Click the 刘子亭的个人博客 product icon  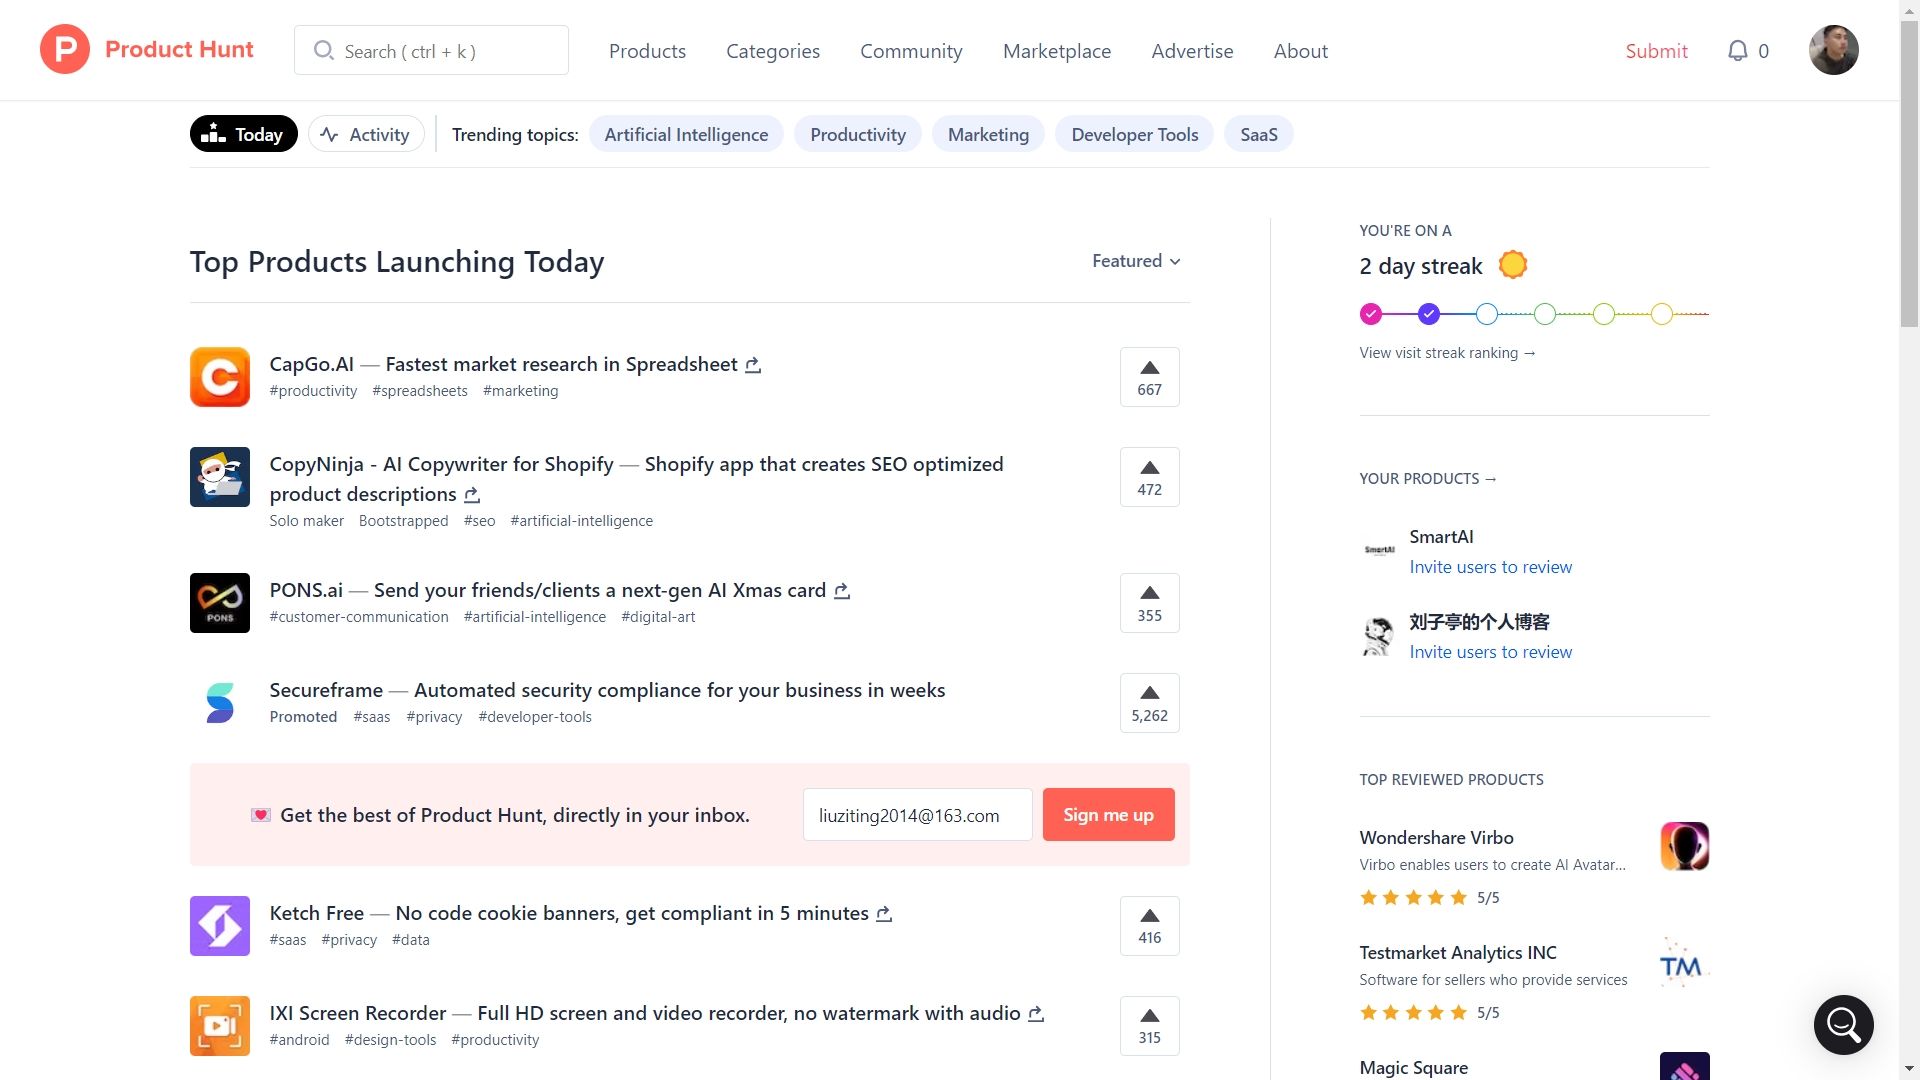point(1379,636)
